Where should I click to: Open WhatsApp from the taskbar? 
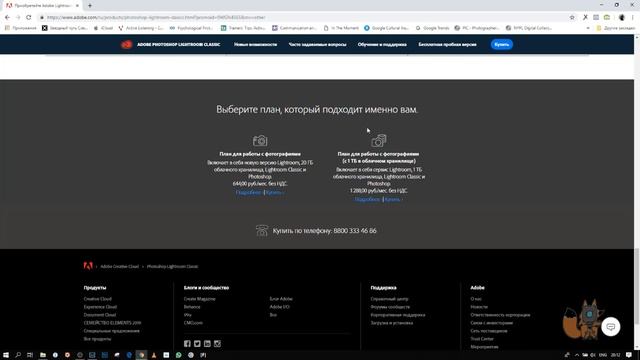pyautogui.click(x=178, y=355)
